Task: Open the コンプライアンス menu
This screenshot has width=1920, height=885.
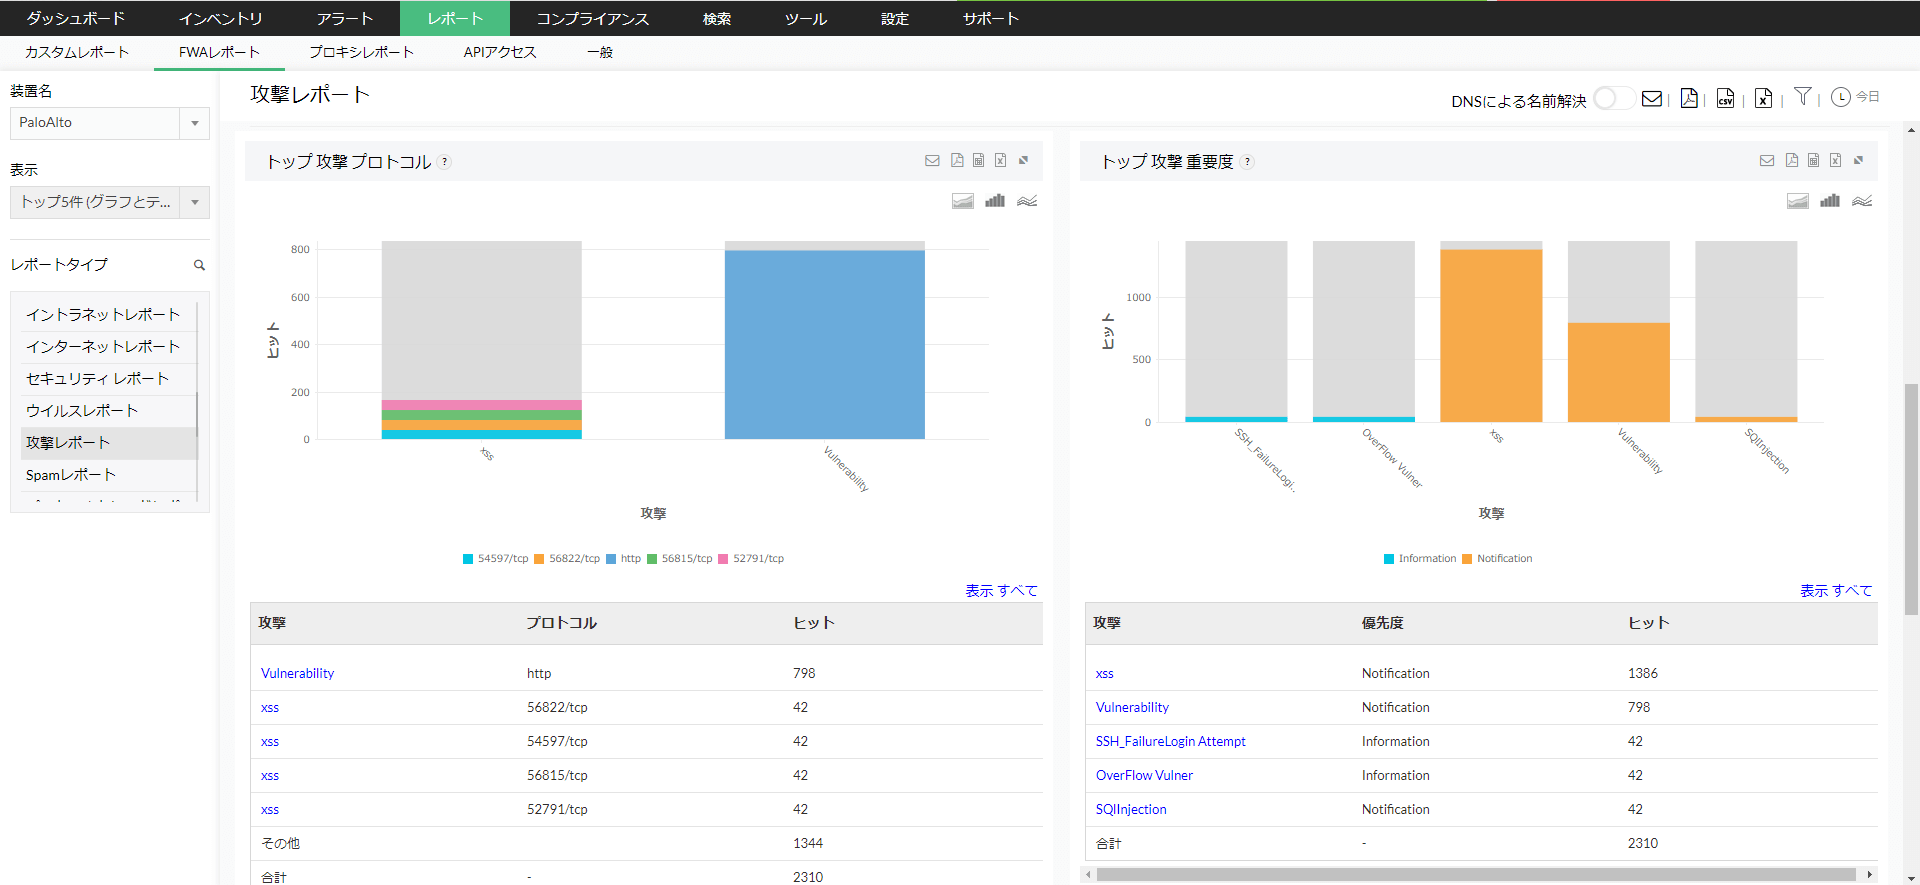Action: [x=592, y=19]
